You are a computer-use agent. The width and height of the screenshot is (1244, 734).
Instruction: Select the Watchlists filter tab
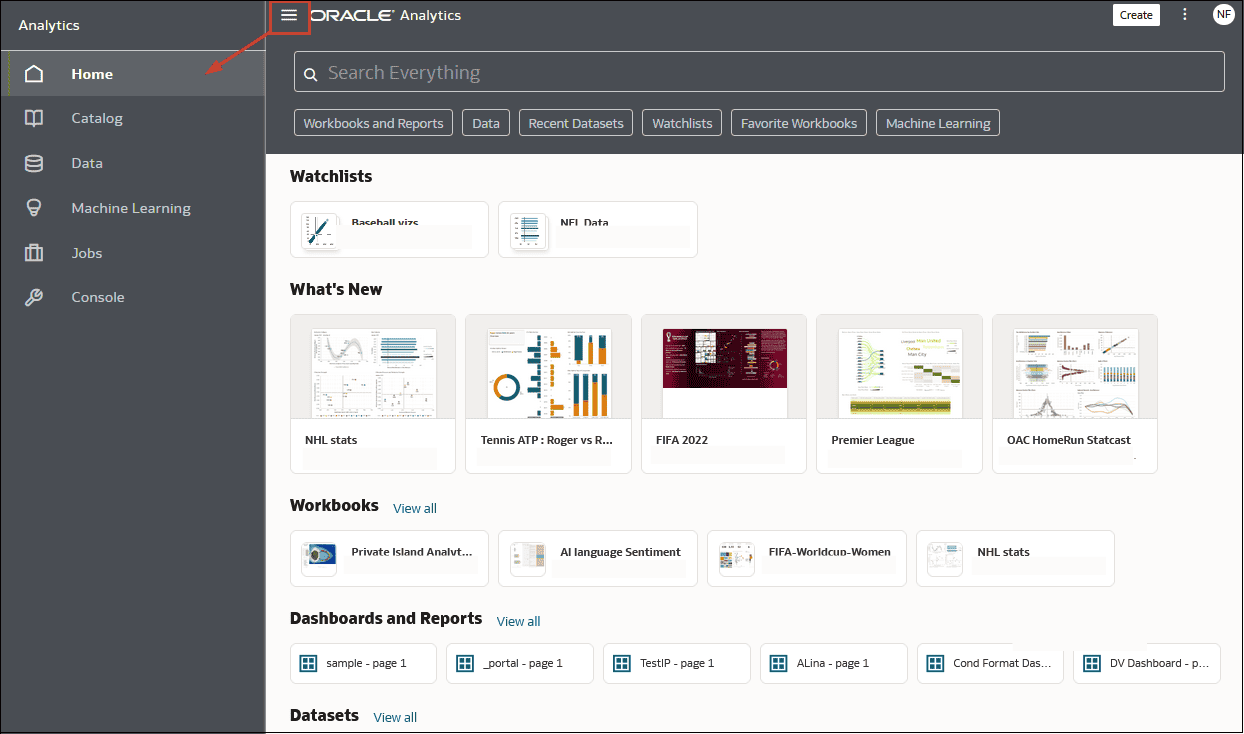[x=681, y=122]
